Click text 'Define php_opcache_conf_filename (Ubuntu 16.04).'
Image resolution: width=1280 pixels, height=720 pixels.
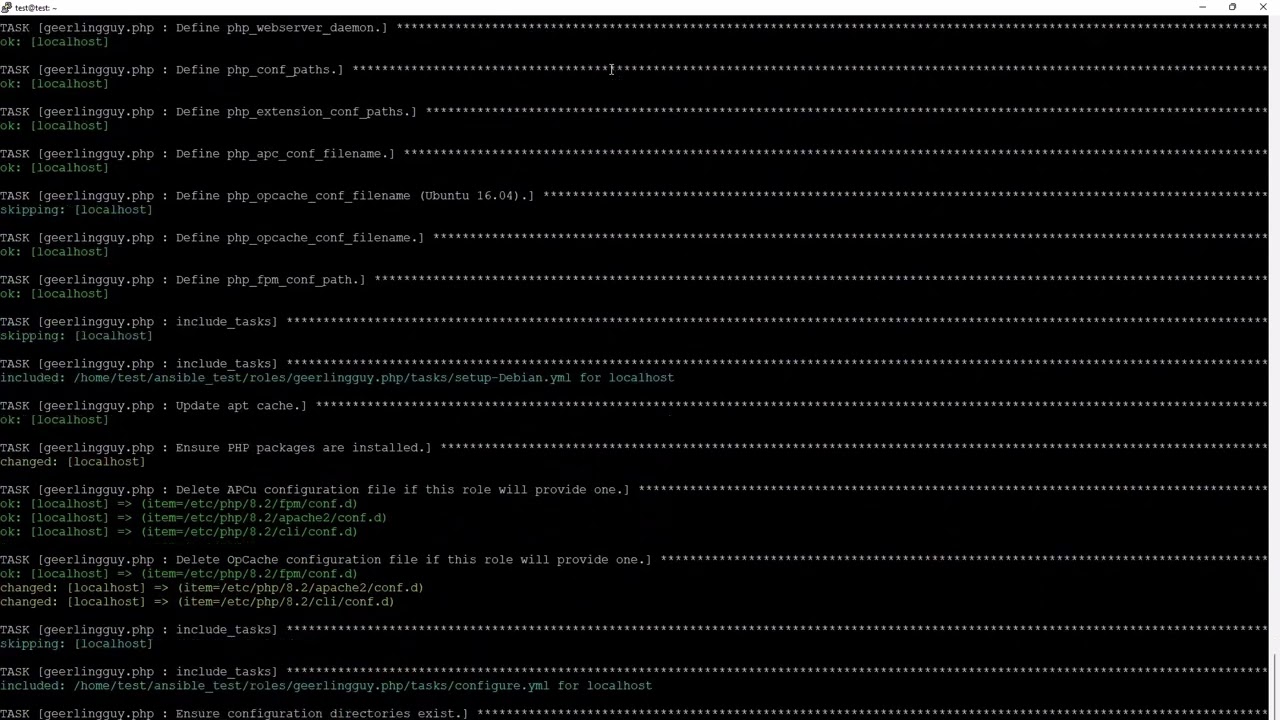(352, 196)
